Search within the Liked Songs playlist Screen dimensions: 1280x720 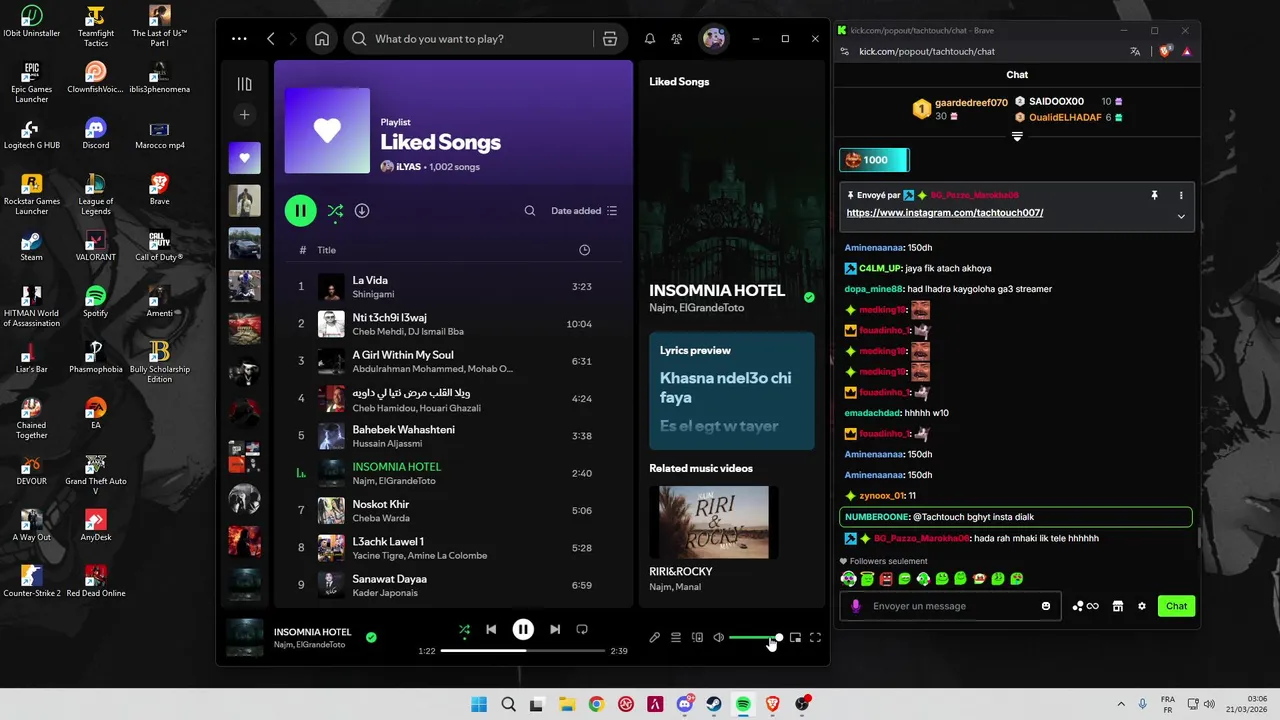[530, 211]
